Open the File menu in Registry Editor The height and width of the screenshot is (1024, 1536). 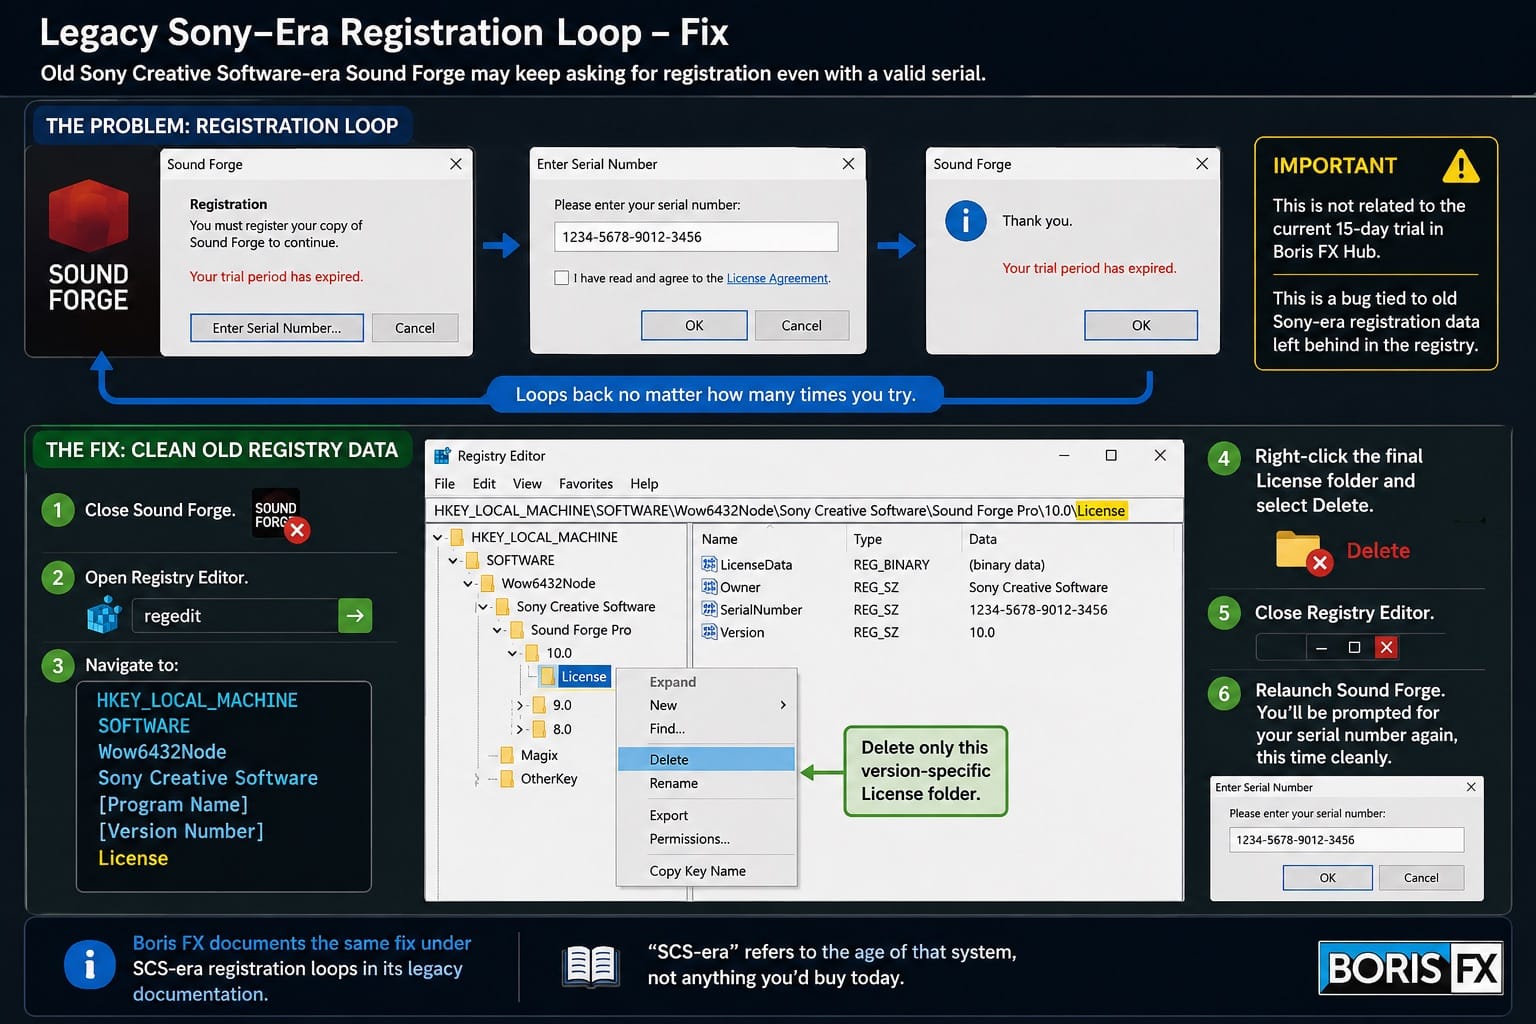coord(445,484)
